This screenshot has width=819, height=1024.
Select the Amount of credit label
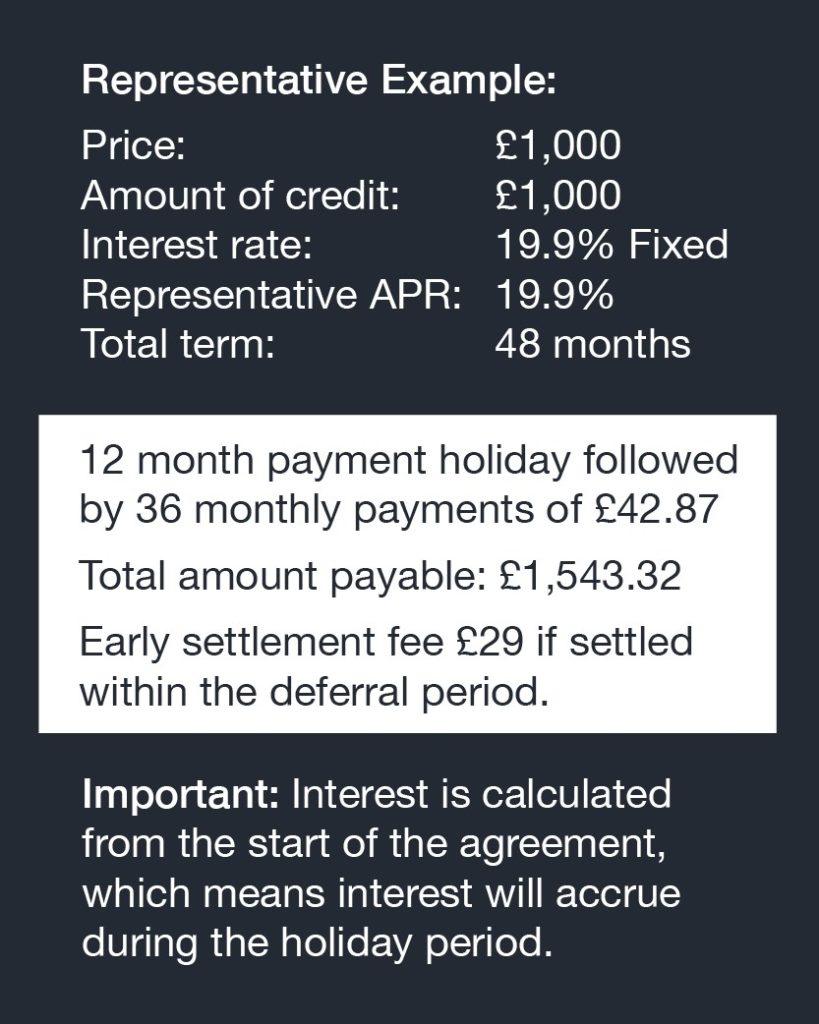(x=240, y=195)
